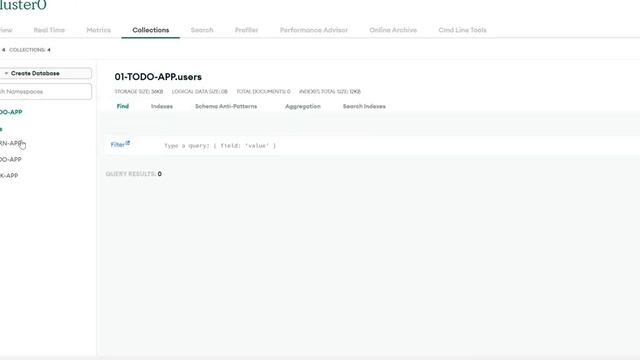The height and width of the screenshot is (360, 640).
Task: Select the Collections tab
Action: pos(151,30)
